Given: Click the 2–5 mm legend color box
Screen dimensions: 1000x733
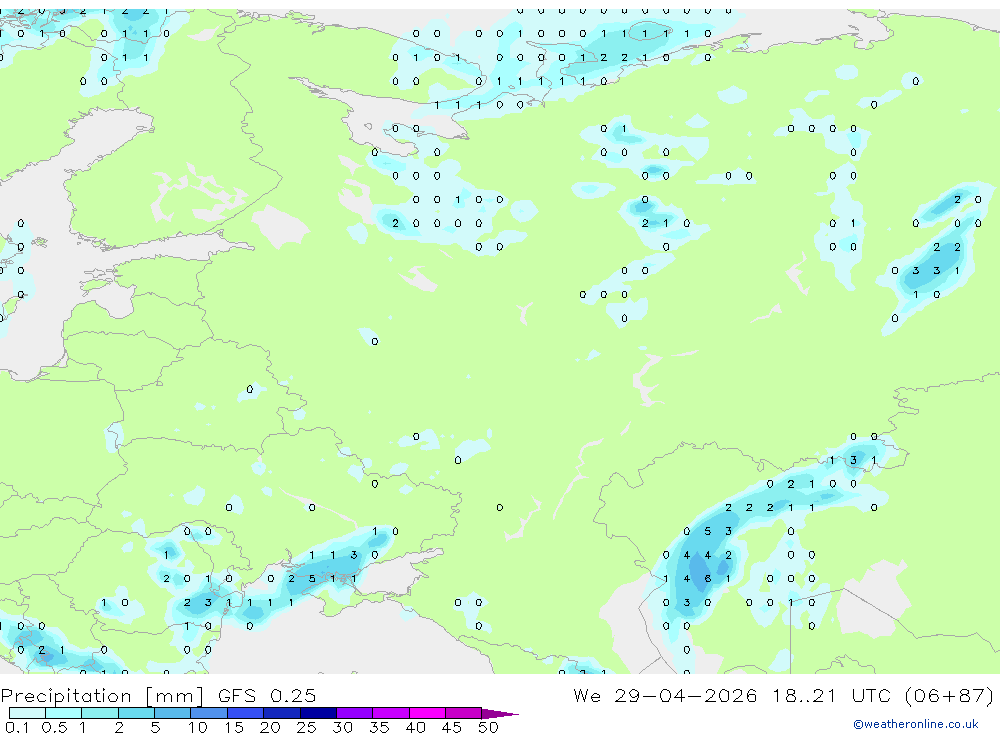Looking at the screenshot, I should 136,713.
